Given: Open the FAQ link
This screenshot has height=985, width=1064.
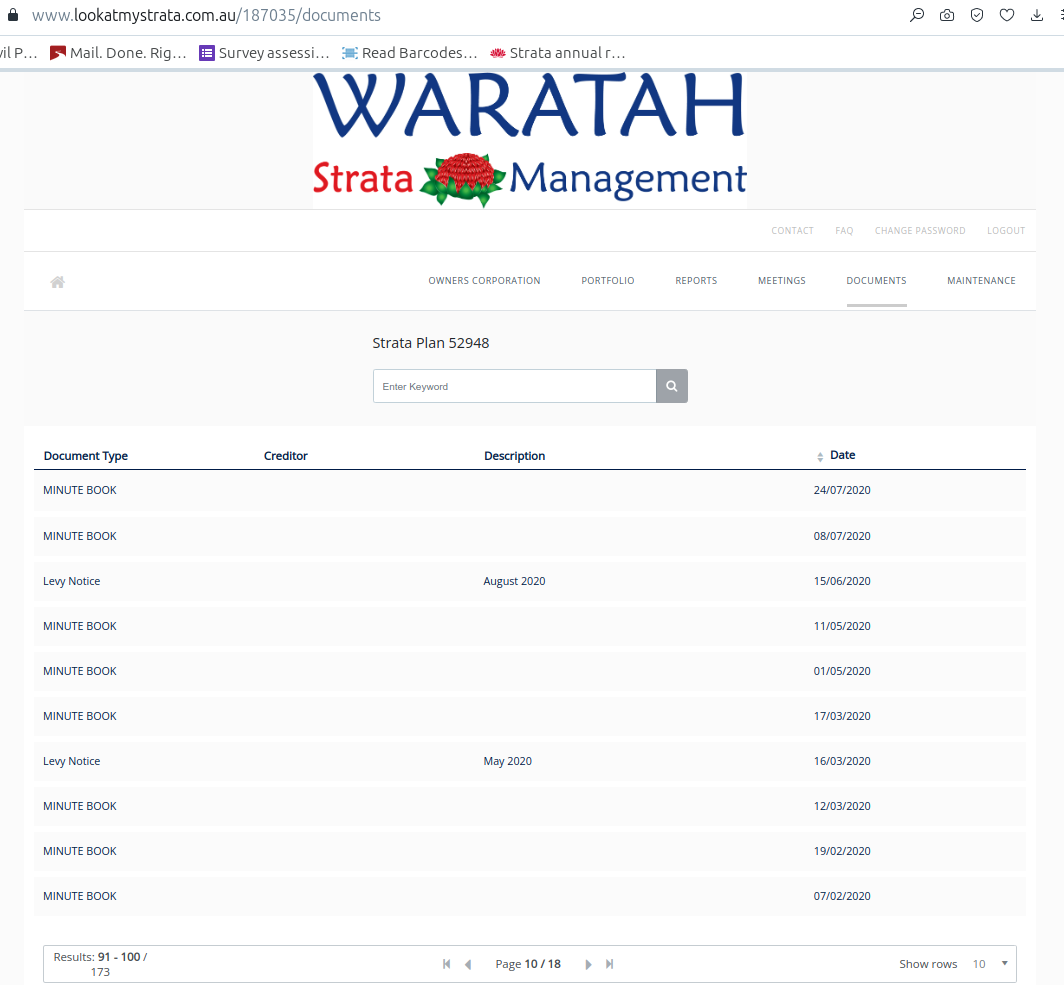Looking at the screenshot, I should tap(844, 231).
